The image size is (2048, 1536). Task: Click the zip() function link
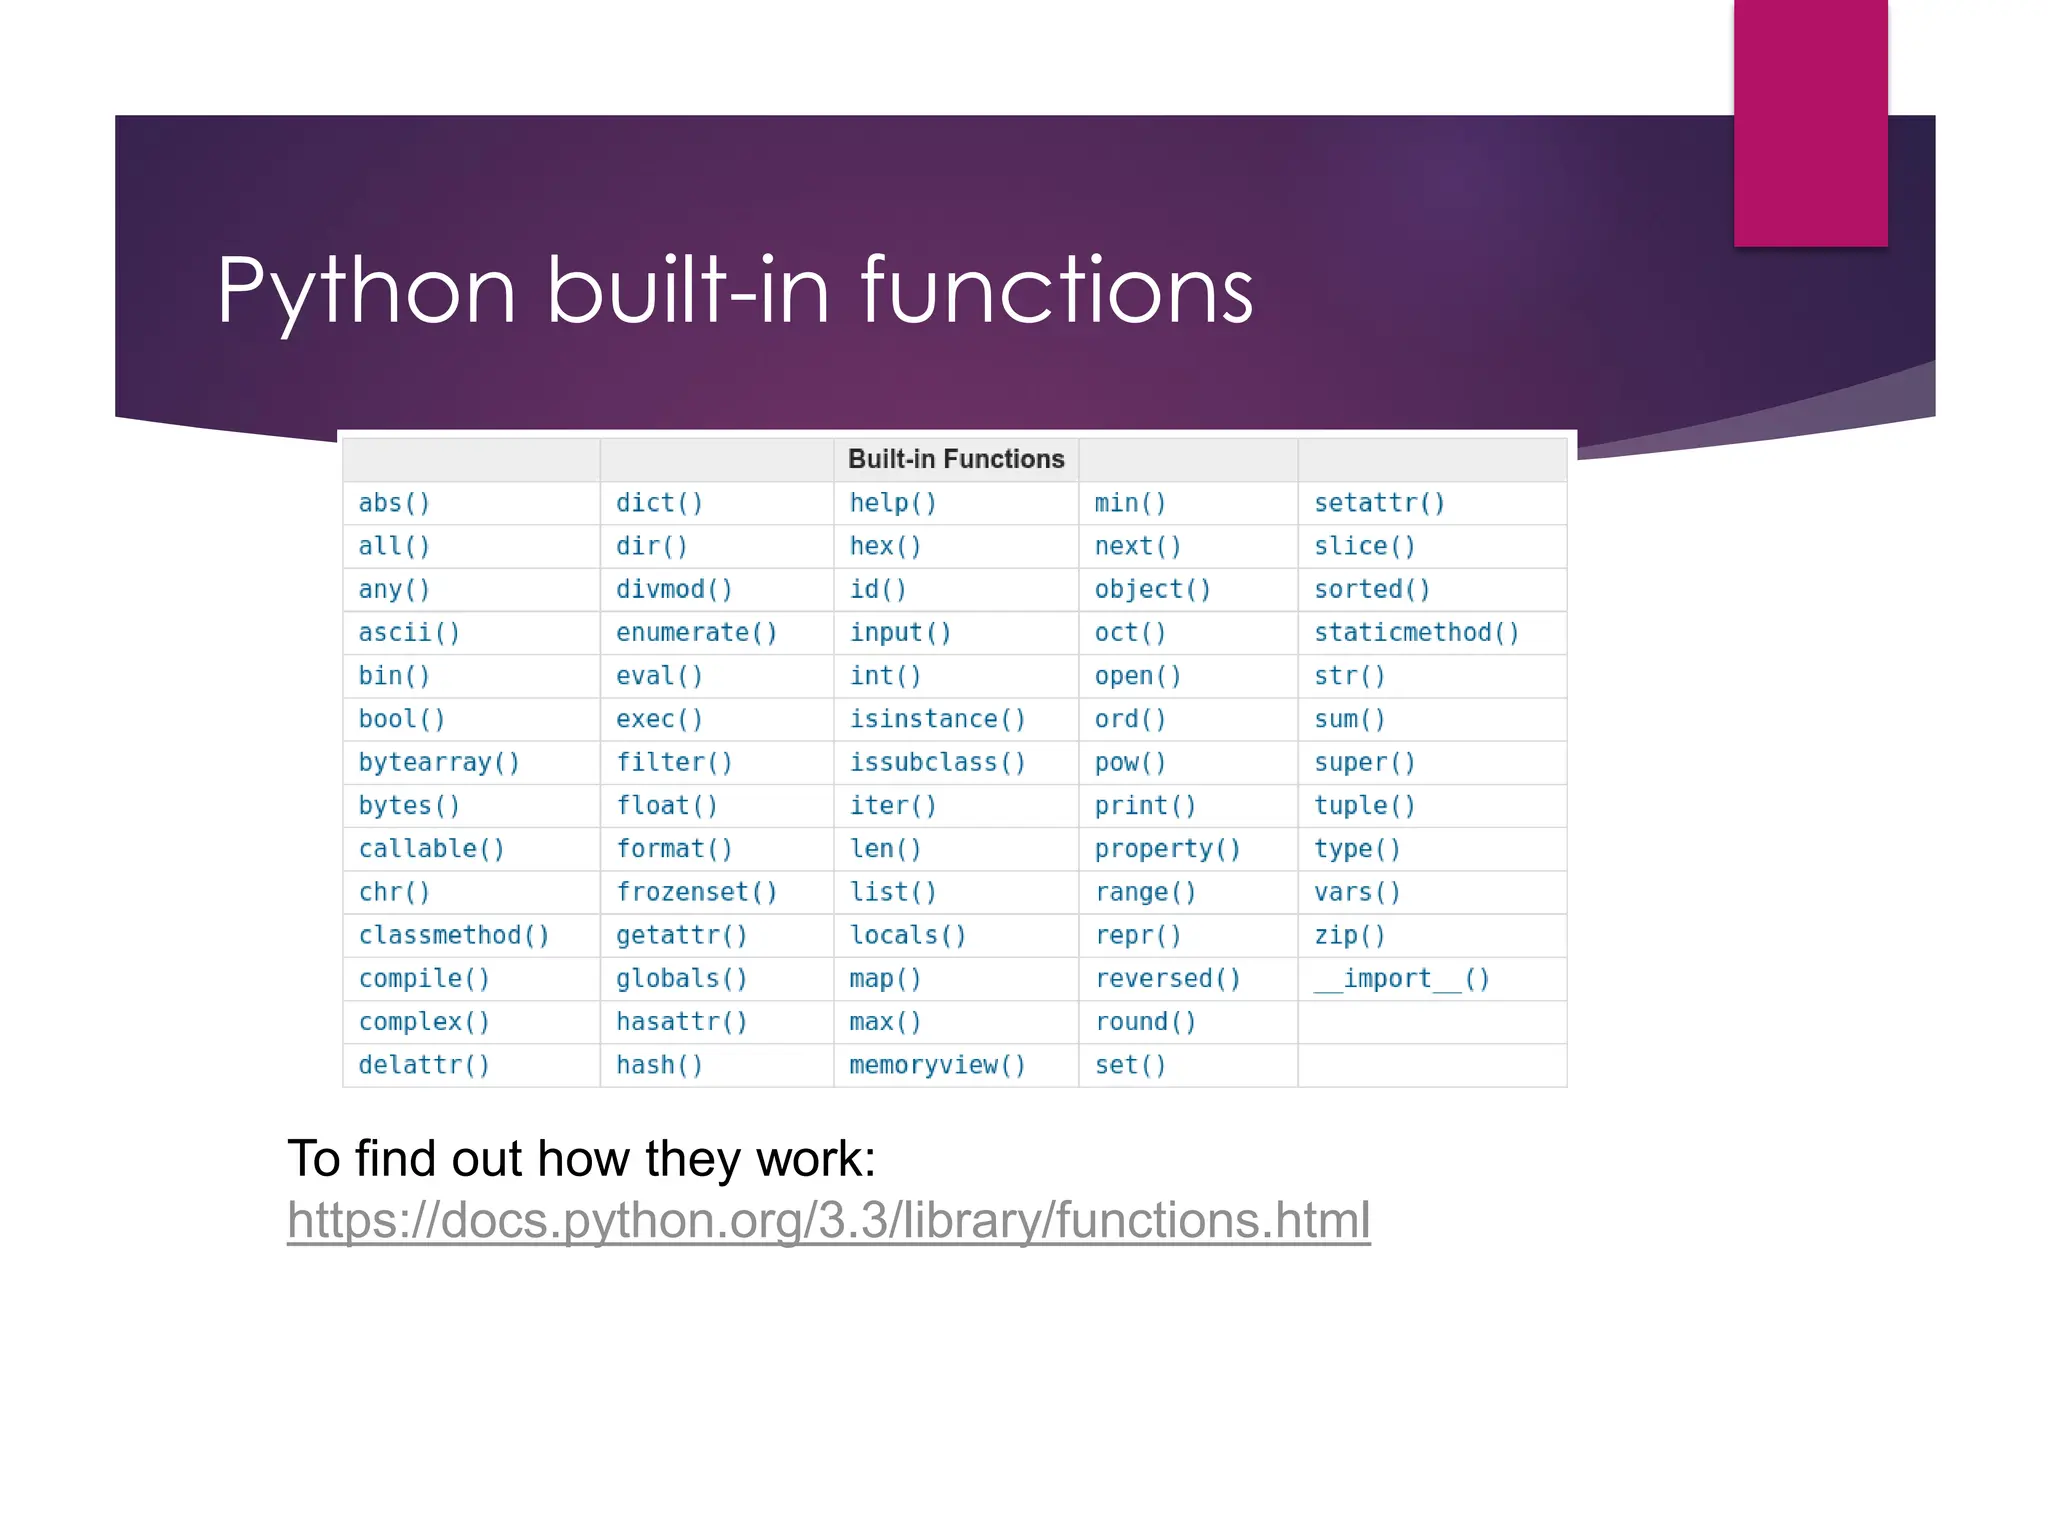(x=1349, y=935)
